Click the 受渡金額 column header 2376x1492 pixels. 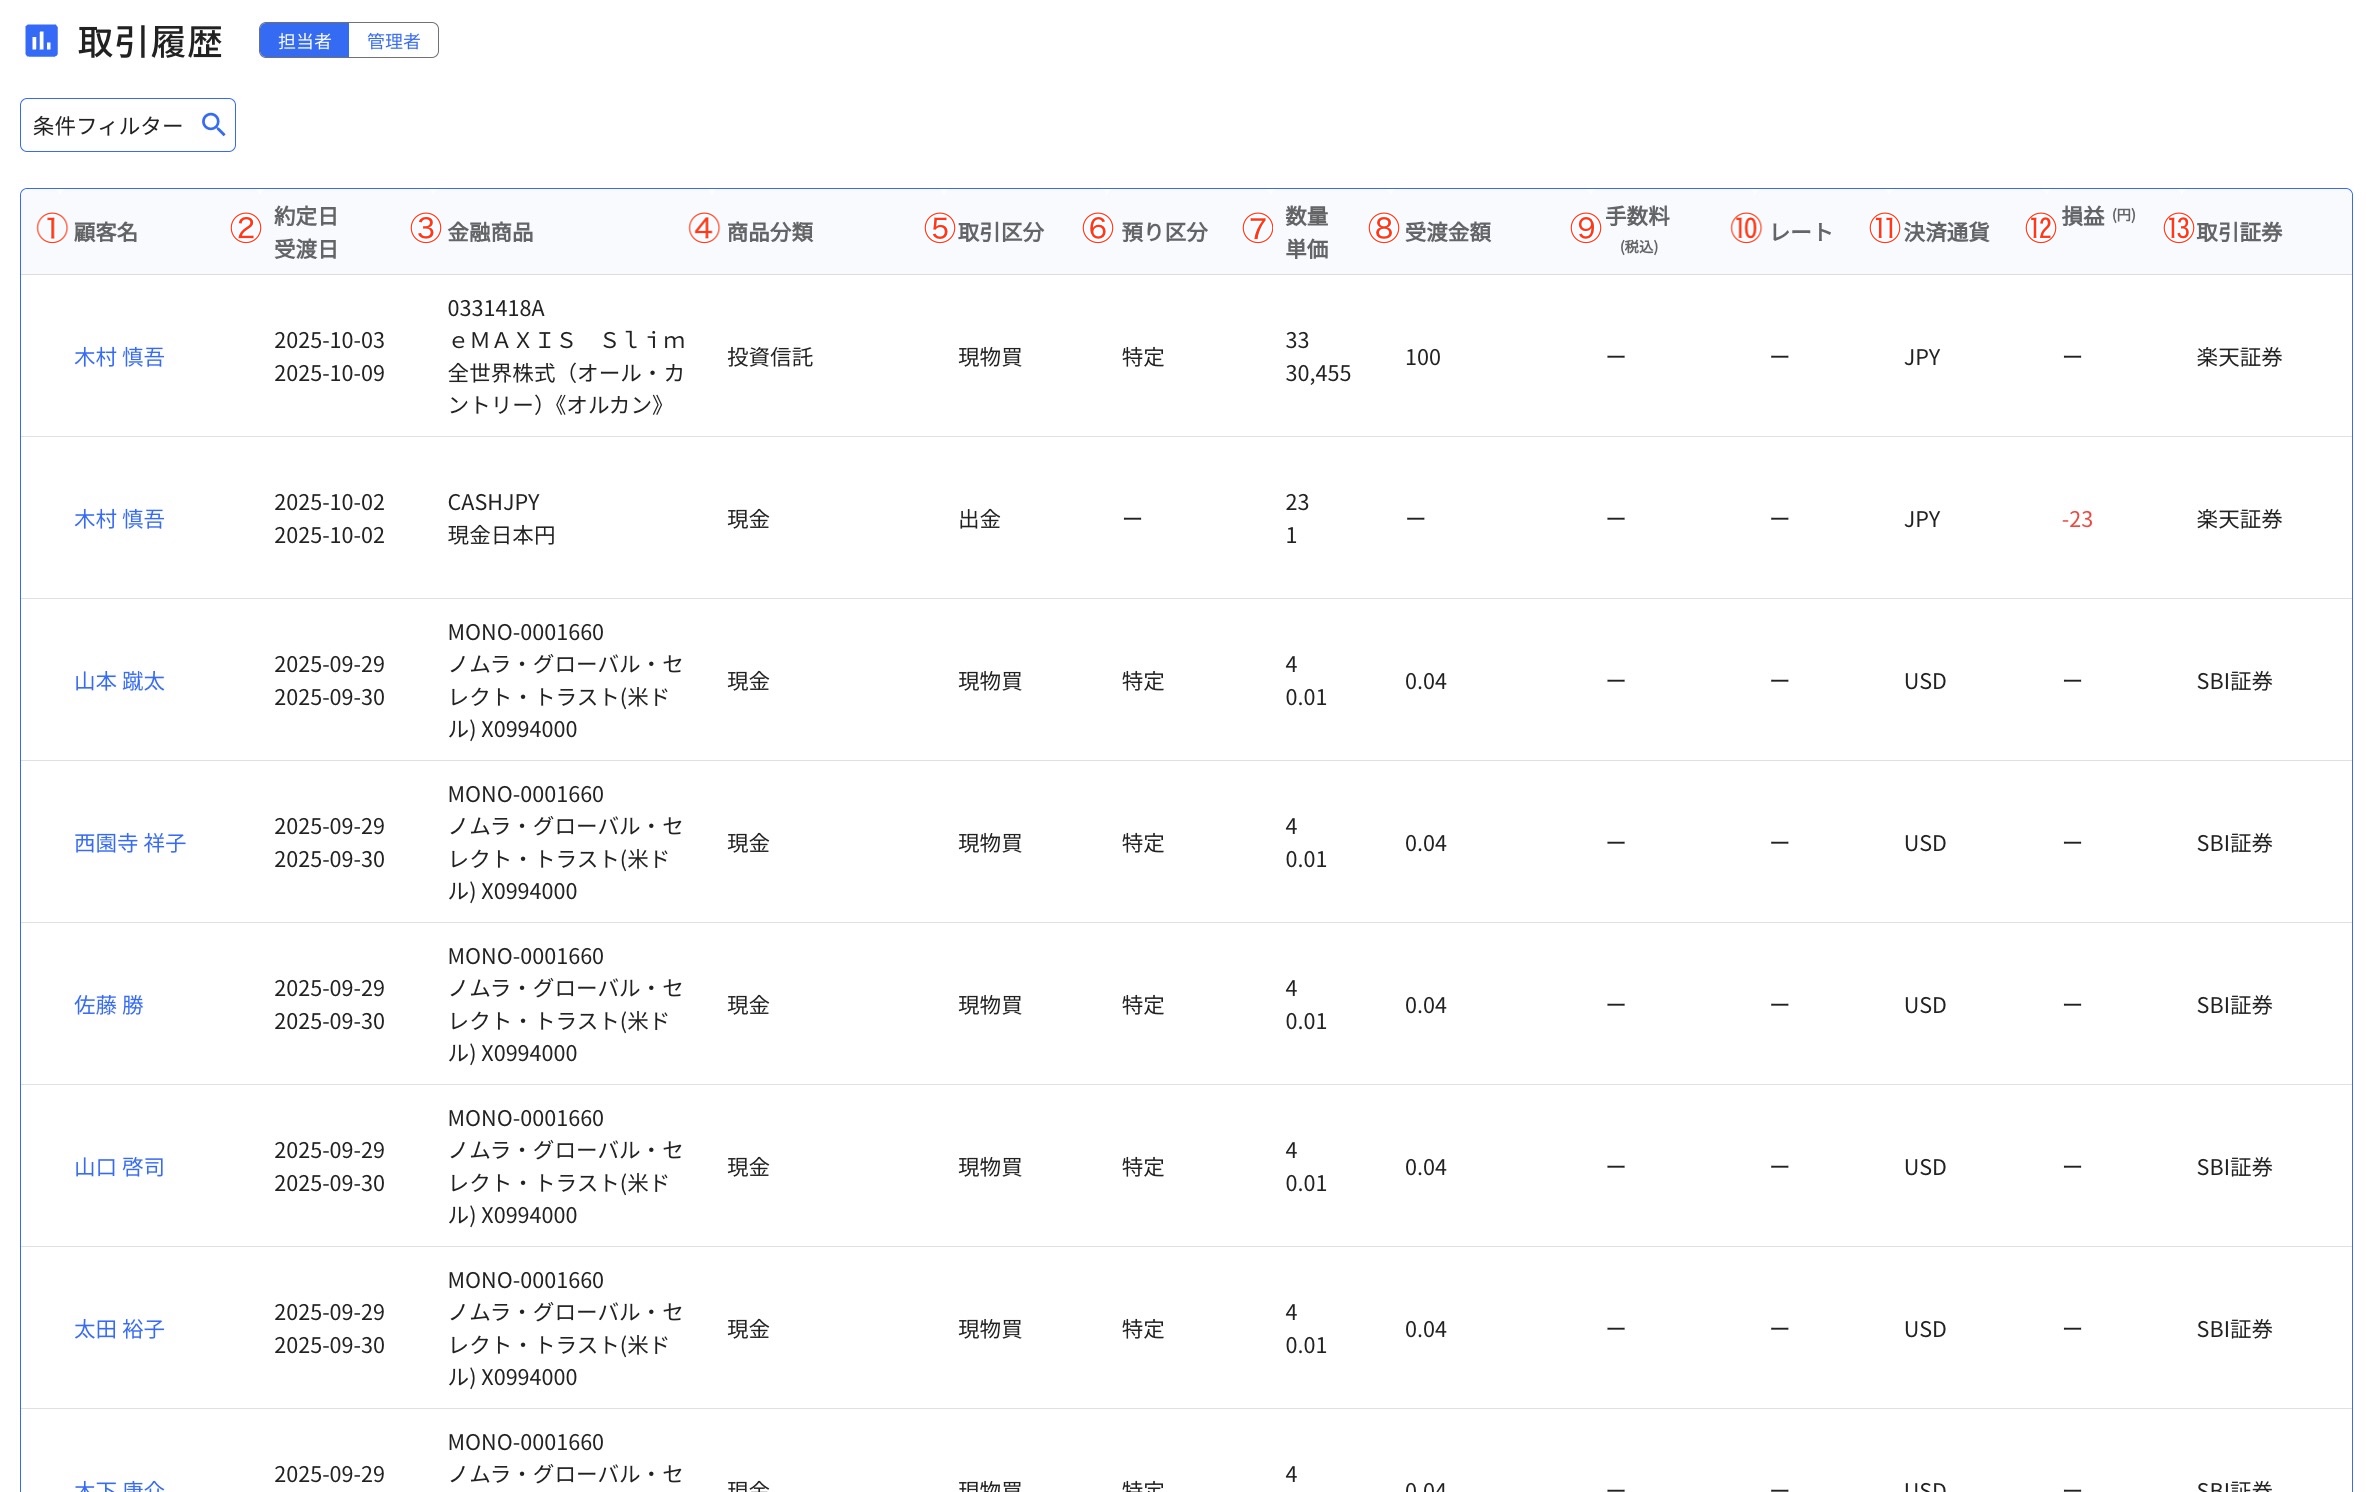[1447, 229]
